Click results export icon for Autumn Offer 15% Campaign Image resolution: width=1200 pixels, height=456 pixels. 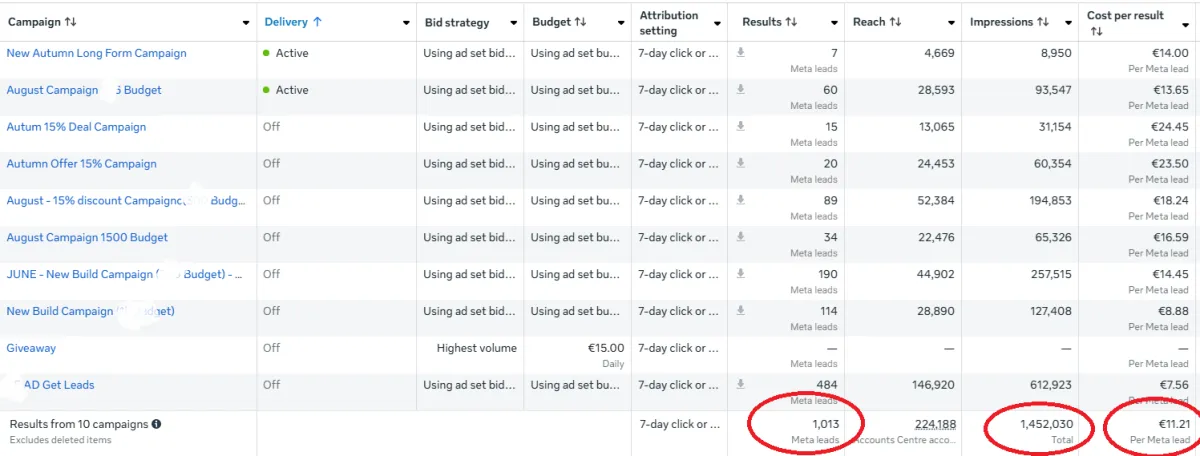pyautogui.click(x=741, y=164)
